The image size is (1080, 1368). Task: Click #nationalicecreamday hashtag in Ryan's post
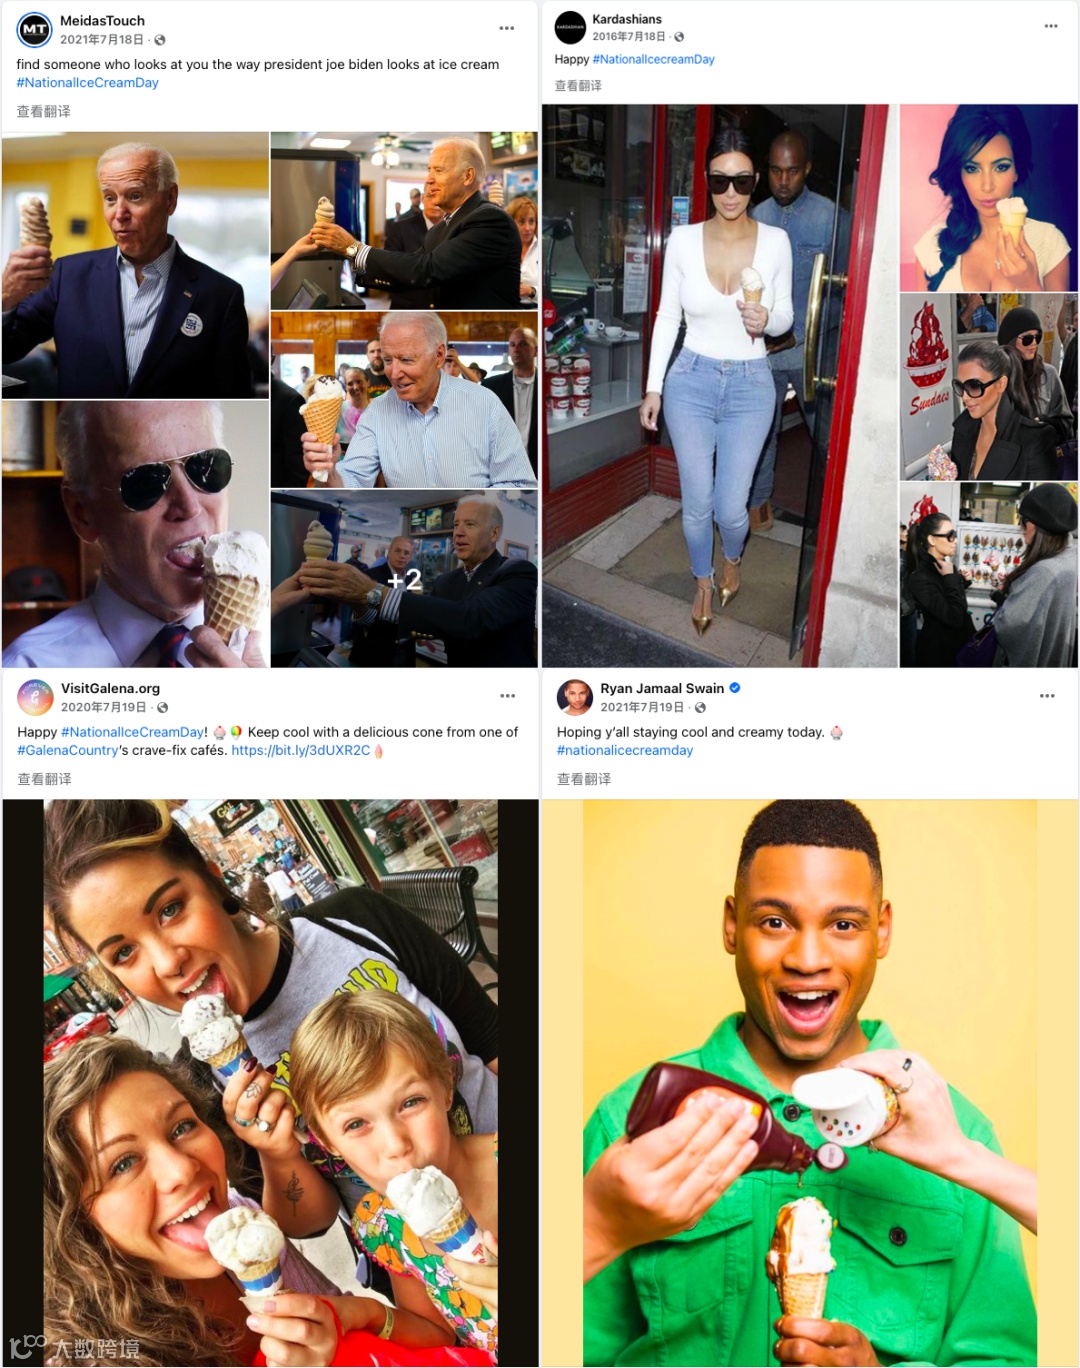(625, 750)
